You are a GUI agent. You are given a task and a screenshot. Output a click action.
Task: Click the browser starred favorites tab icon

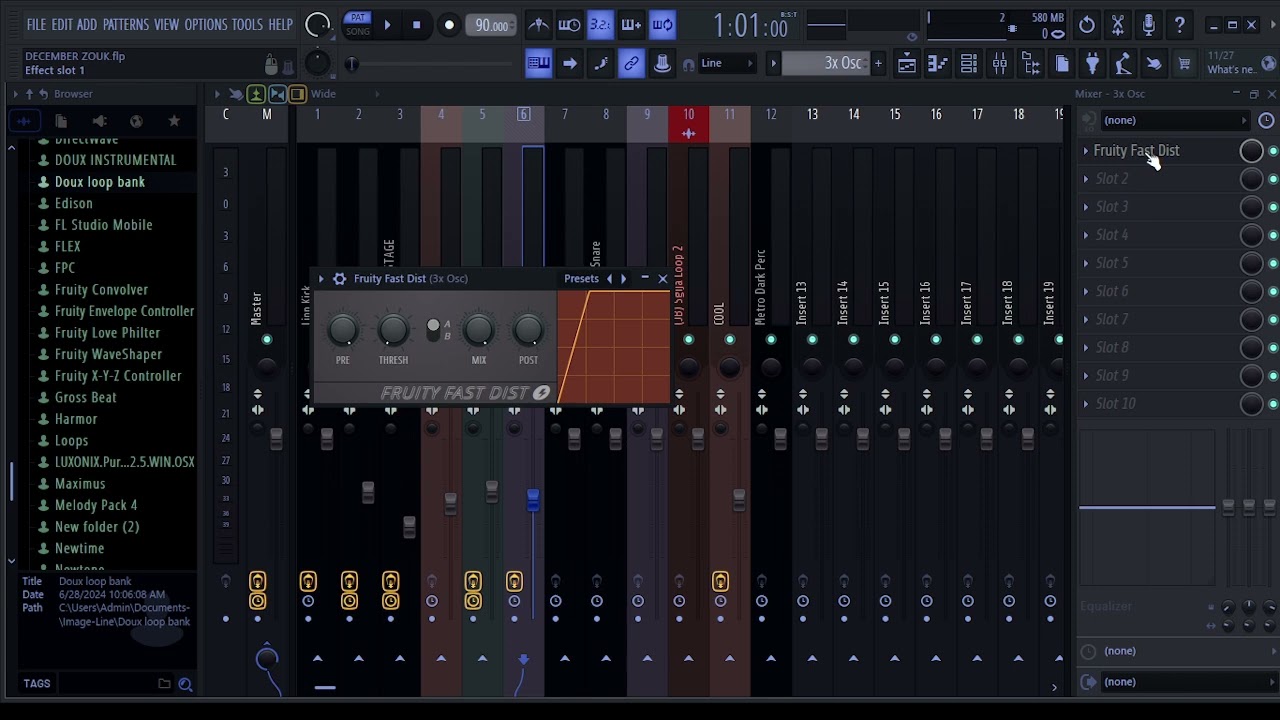174,121
